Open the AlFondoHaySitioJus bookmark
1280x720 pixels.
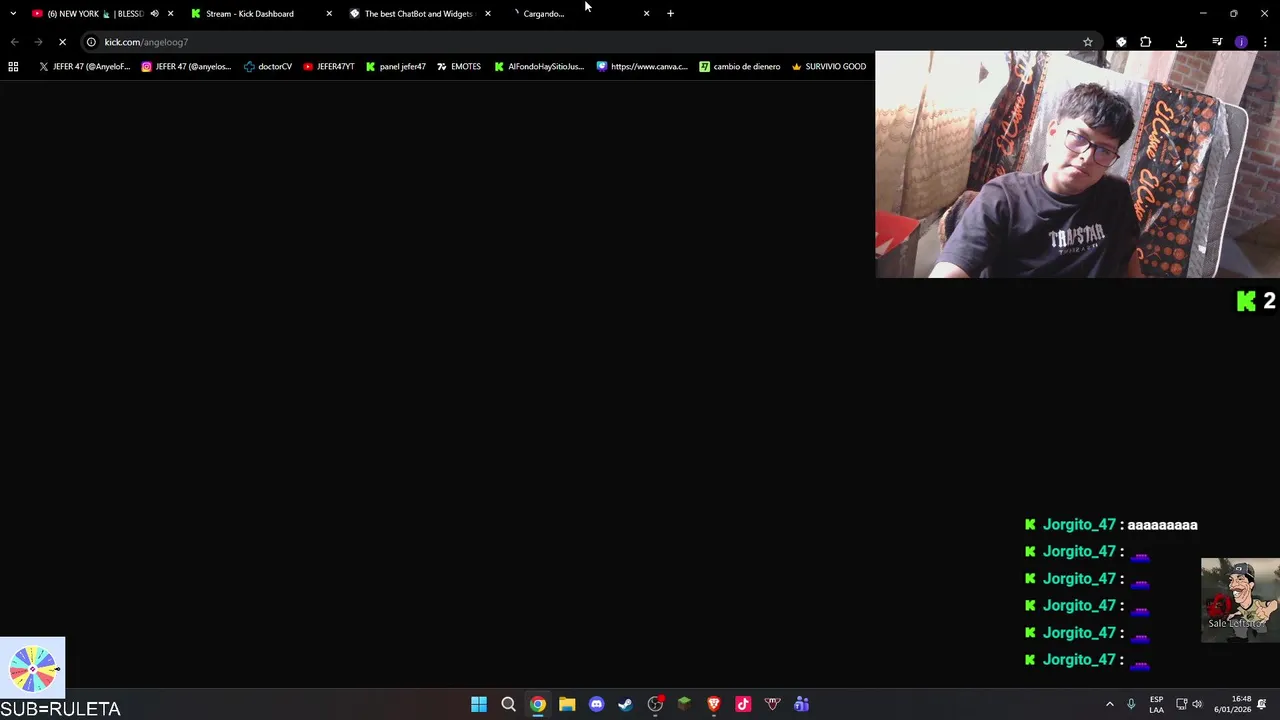pos(539,67)
